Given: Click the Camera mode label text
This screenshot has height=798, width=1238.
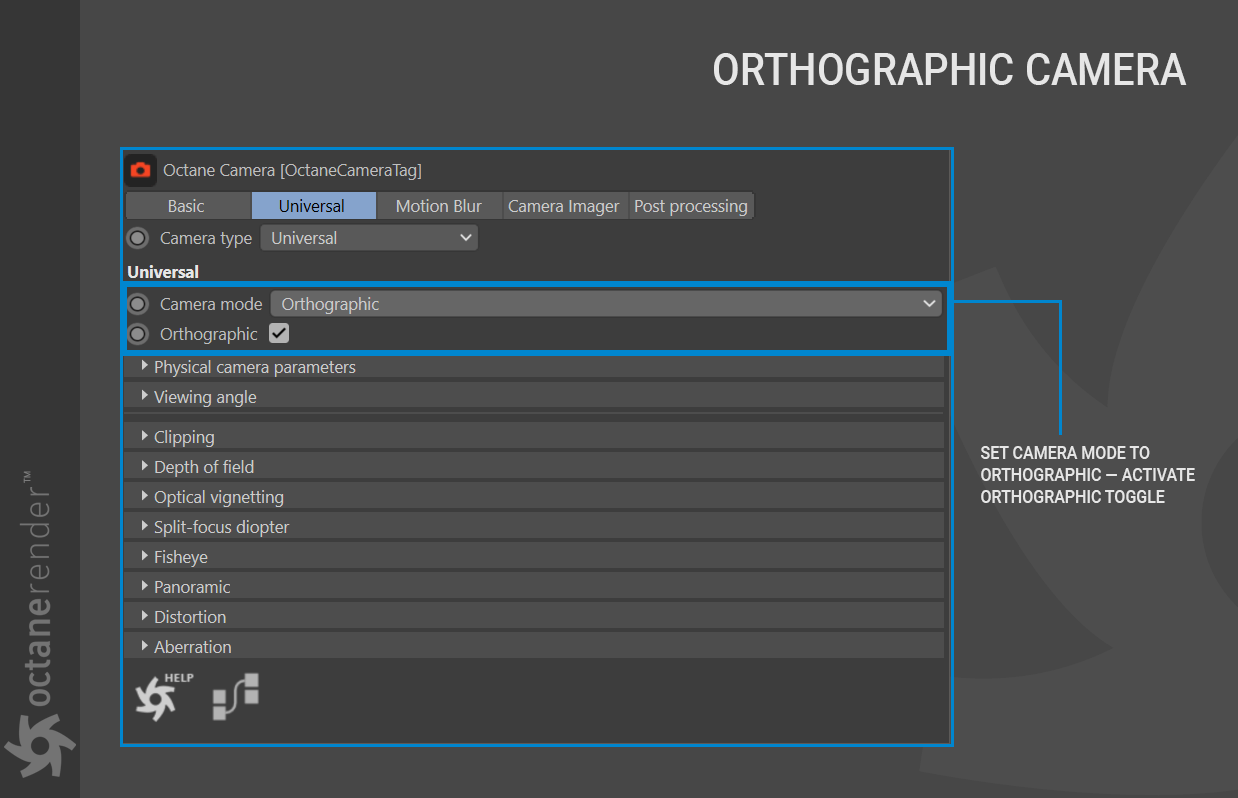Looking at the screenshot, I should click(211, 304).
